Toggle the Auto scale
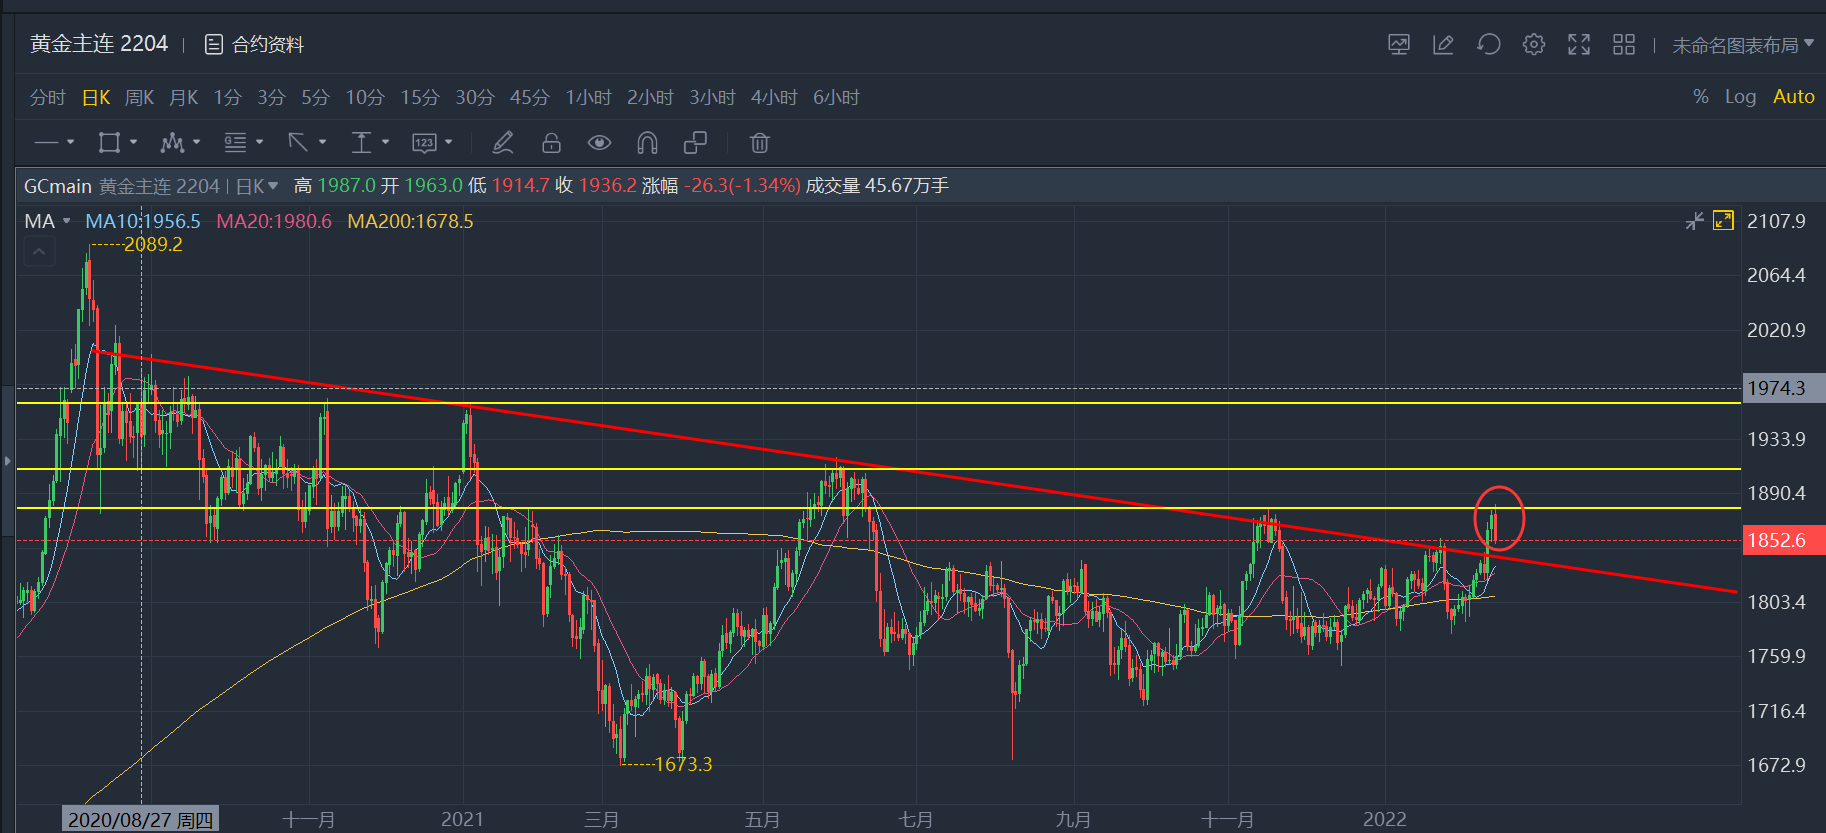Screen dimensions: 1826x833 click(1794, 96)
